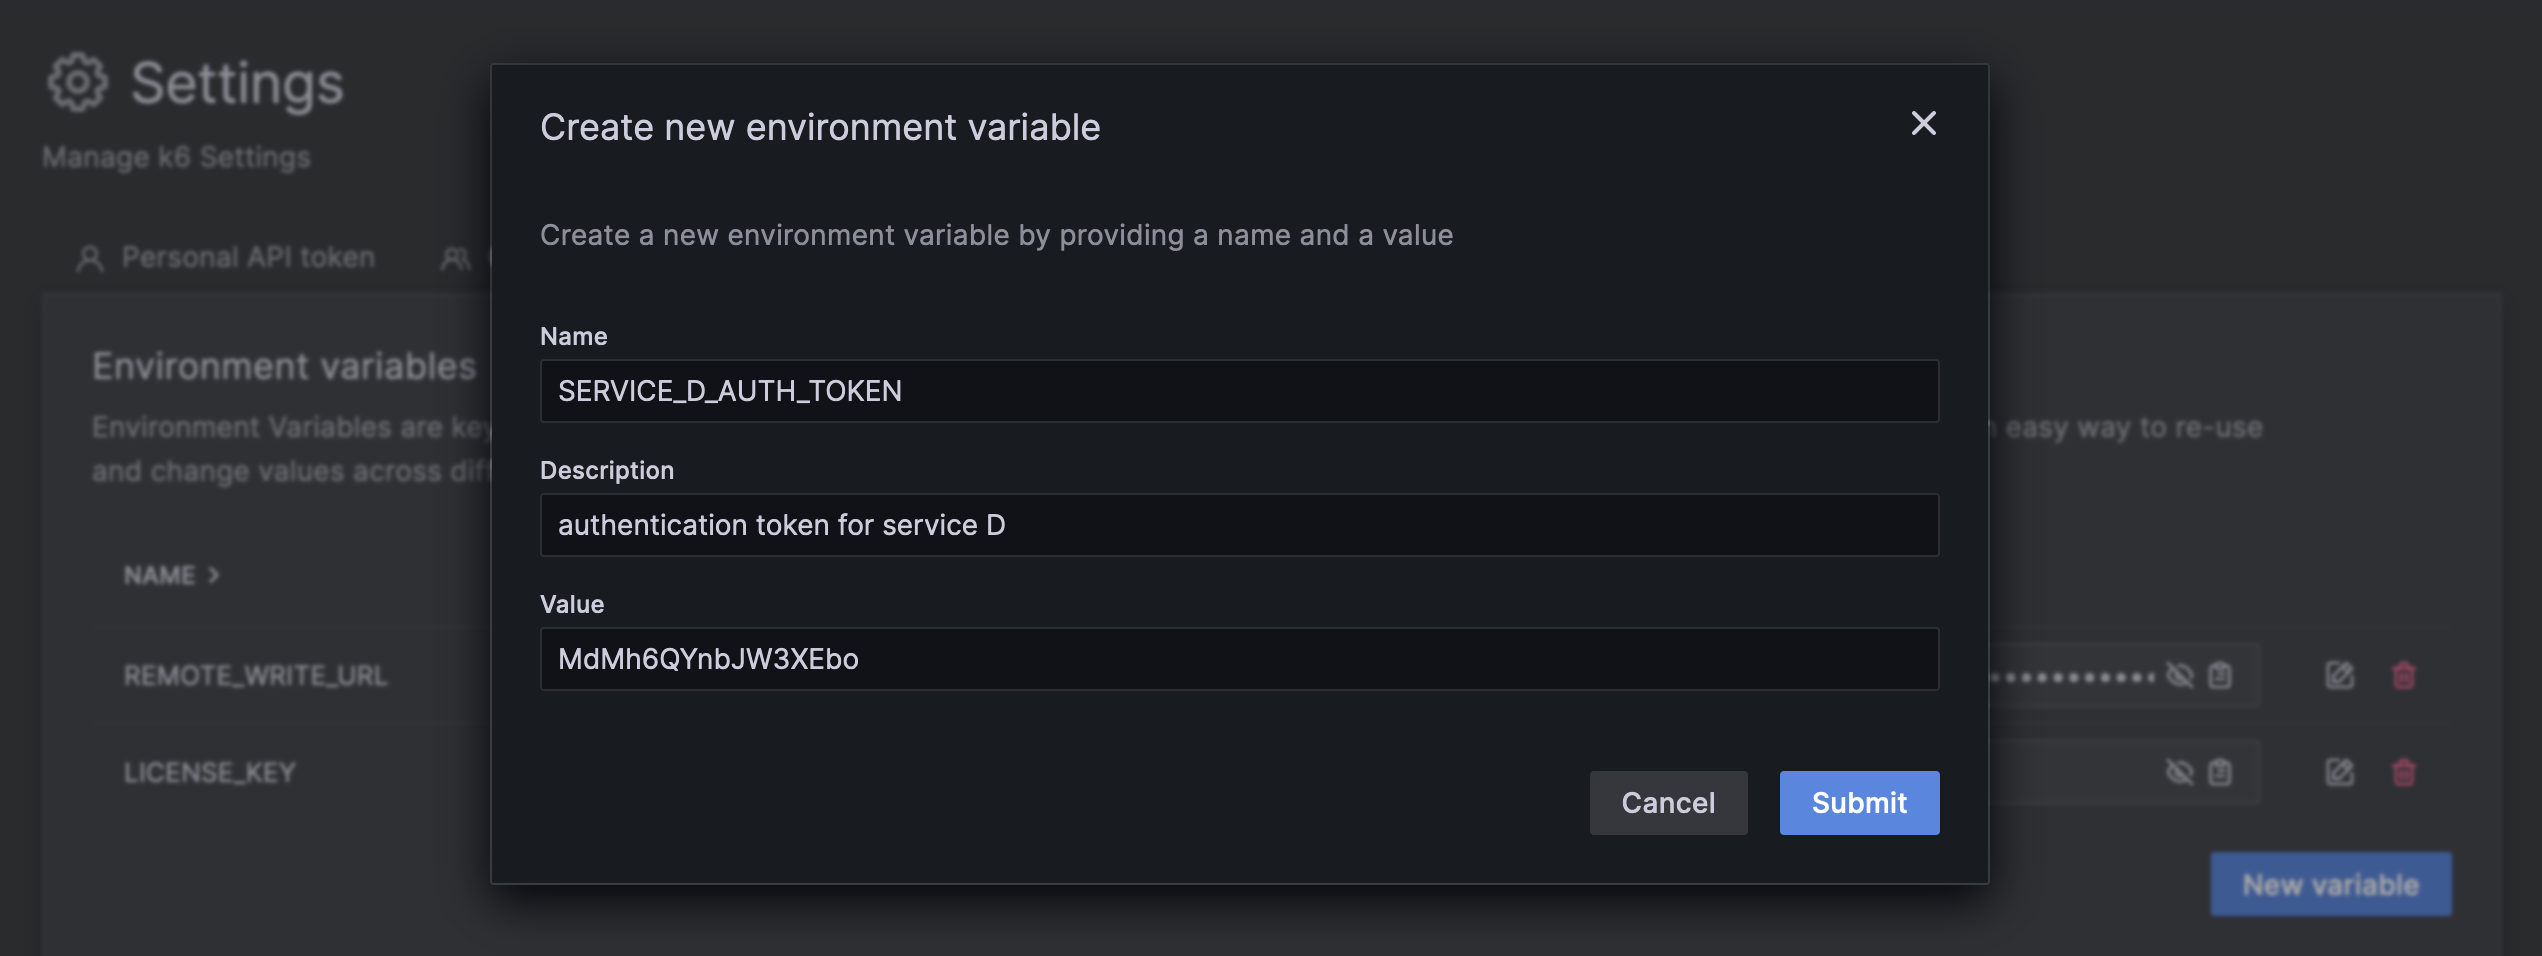Submit the new environment variable
This screenshot has width=2542, height=956.
(x=1858, y=803)
